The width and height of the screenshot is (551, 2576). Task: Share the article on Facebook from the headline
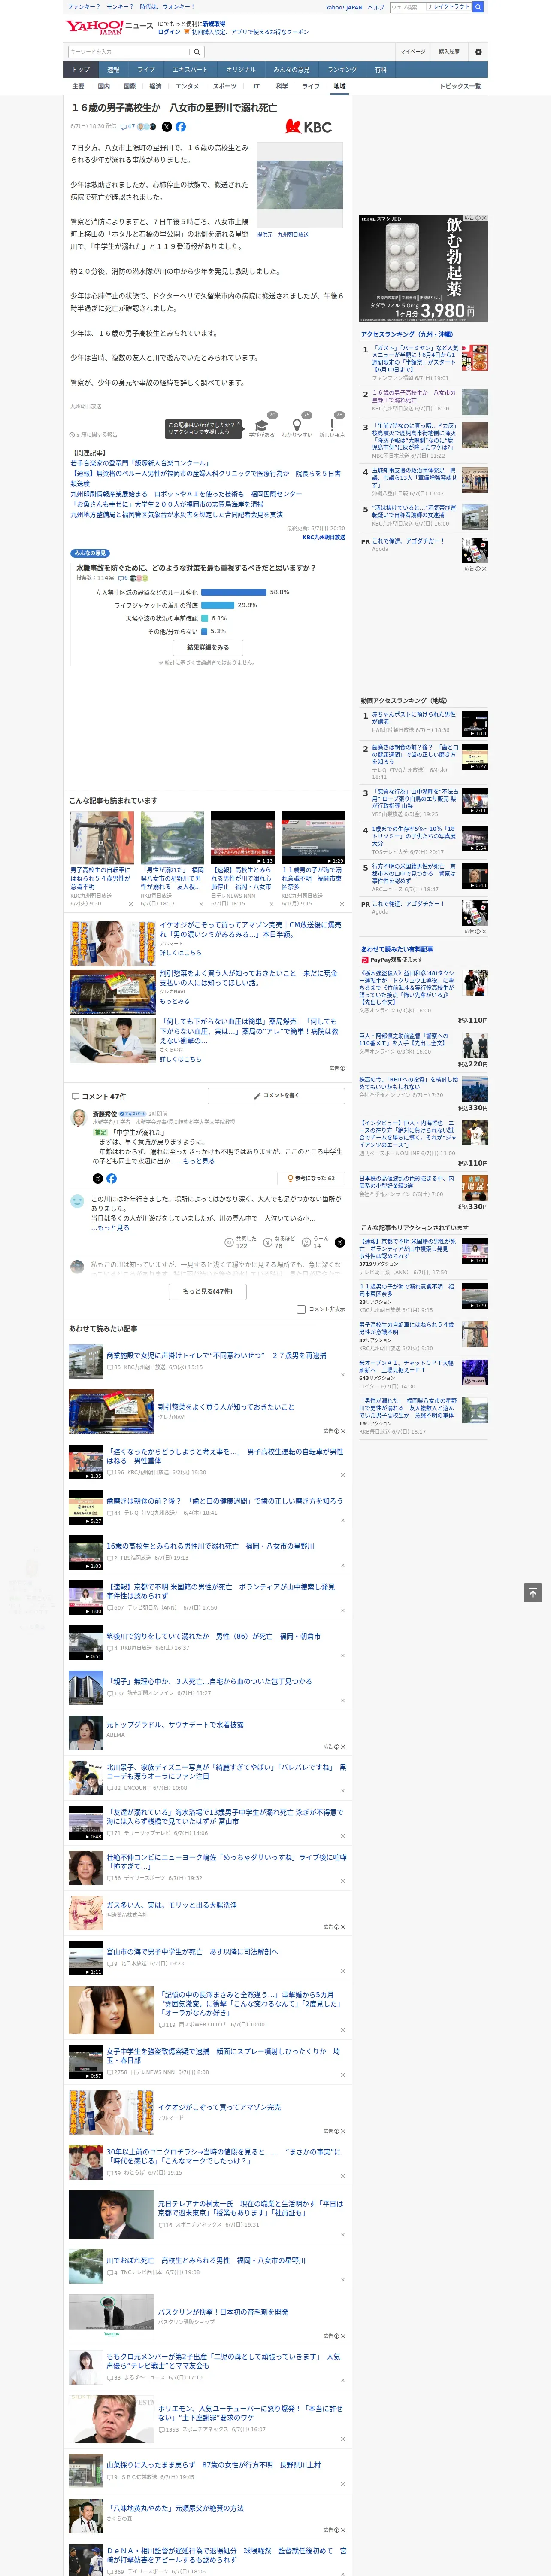point(181,127)
